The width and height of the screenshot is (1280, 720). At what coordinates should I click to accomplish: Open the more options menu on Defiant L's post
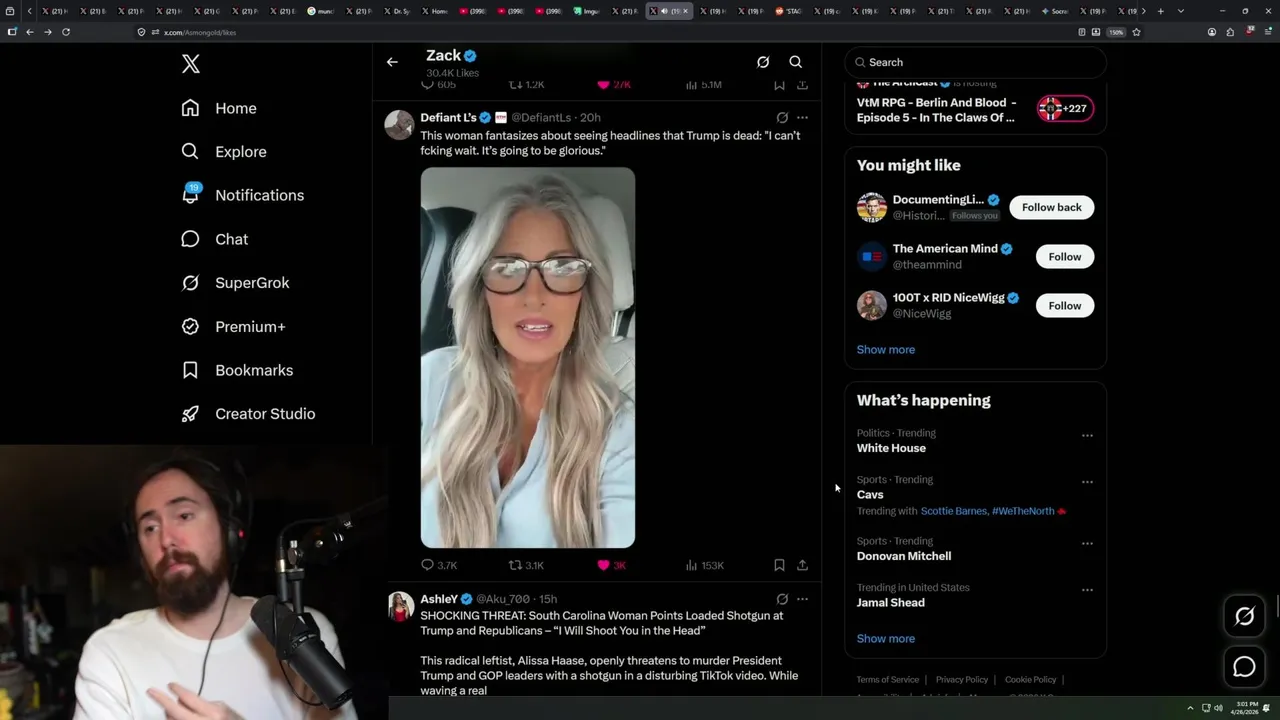(x=802, y=118)
